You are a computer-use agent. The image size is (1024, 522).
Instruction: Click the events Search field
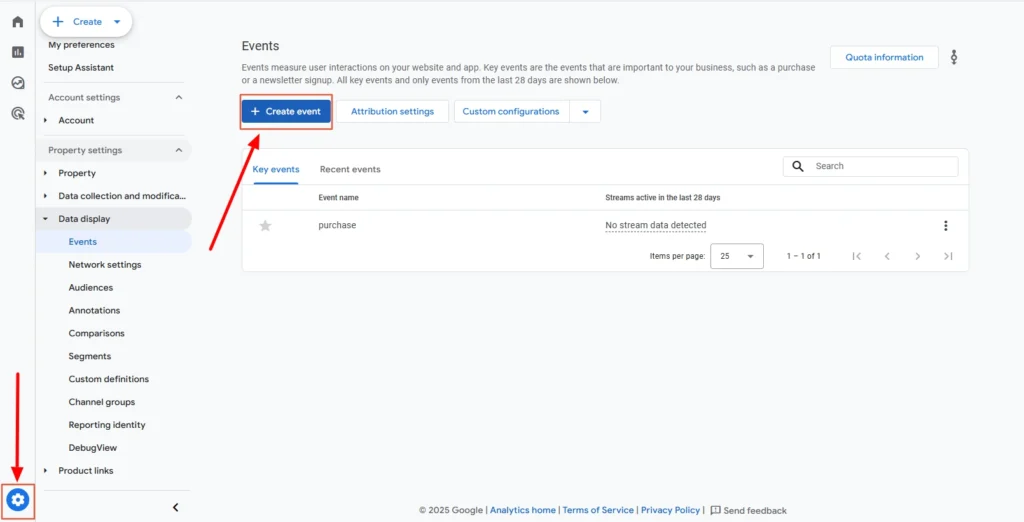click(882, 166)
